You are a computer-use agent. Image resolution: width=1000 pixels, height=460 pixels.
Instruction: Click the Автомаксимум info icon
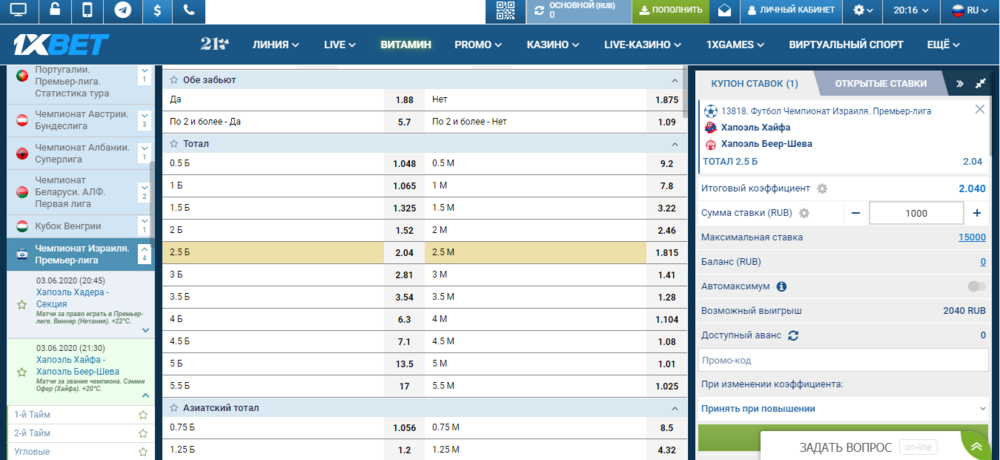point(782,286)
